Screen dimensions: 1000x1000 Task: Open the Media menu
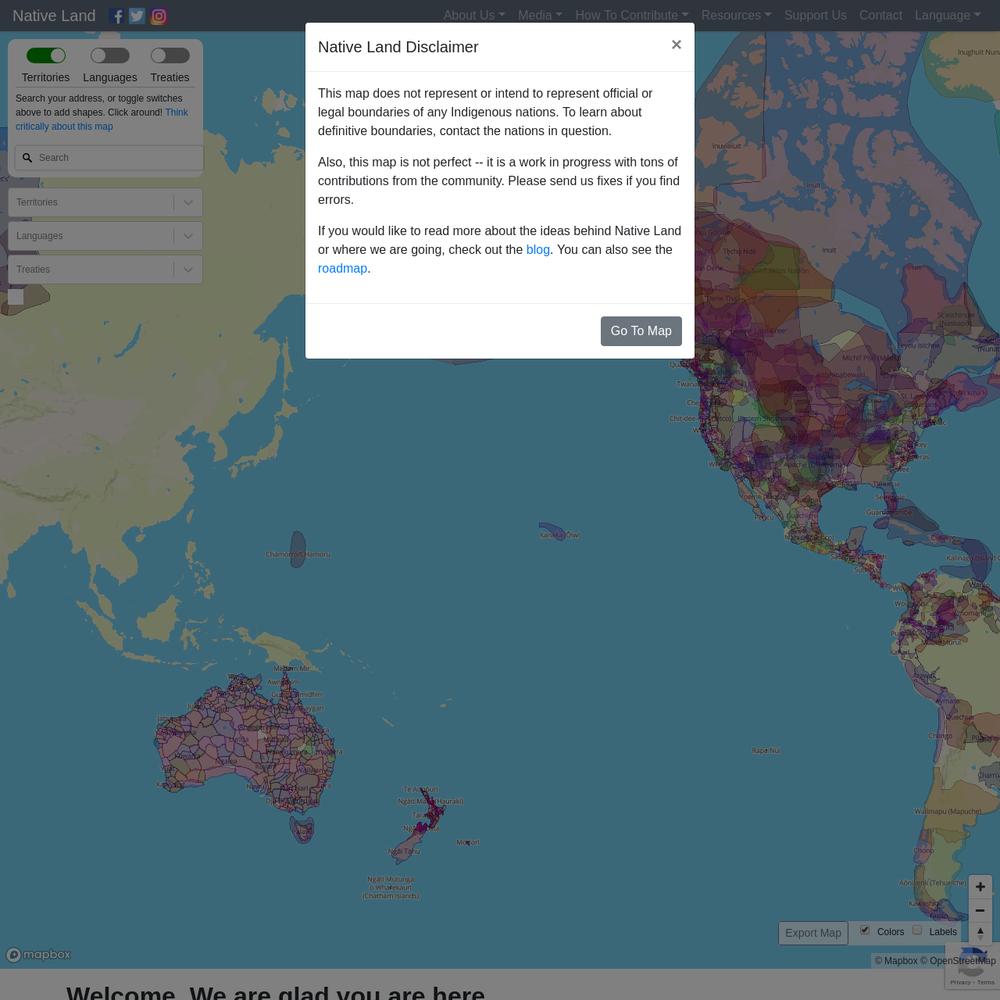[x=540, y=15]
